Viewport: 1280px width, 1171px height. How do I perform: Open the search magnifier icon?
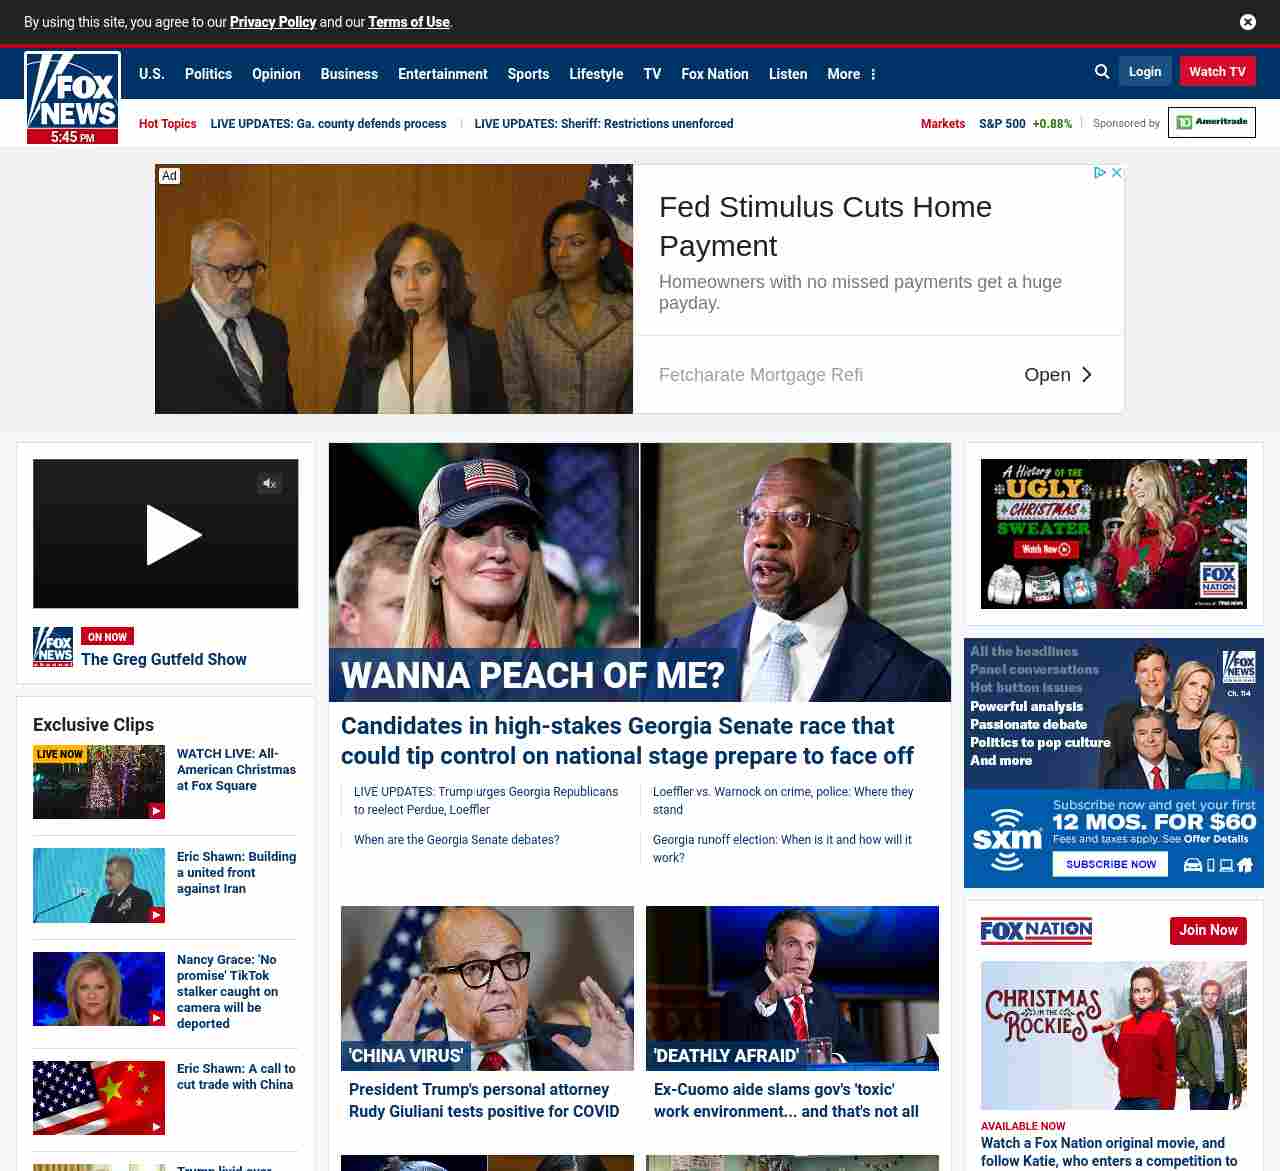click(x=1102, y=72)
